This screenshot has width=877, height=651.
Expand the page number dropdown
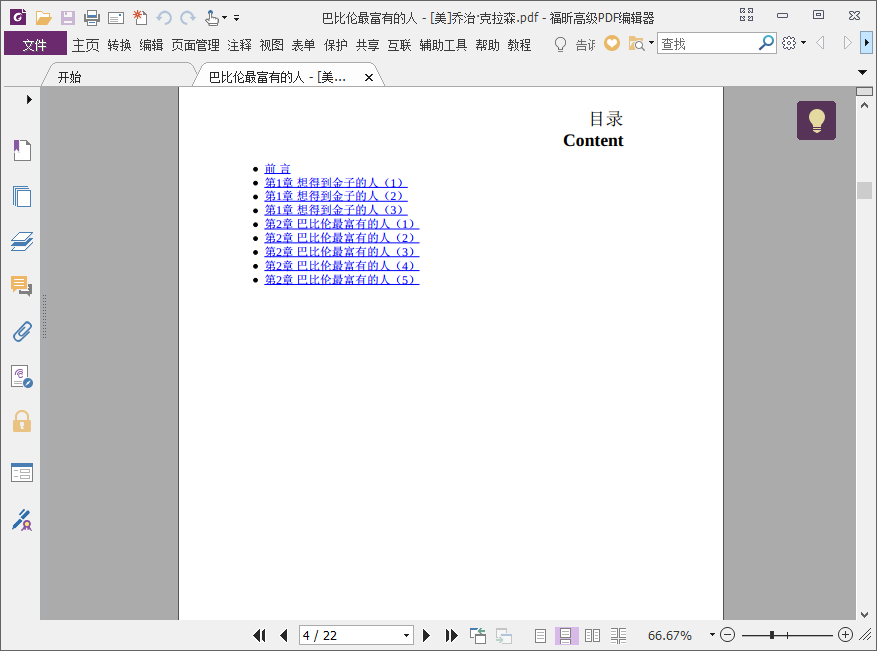[406, 635]
